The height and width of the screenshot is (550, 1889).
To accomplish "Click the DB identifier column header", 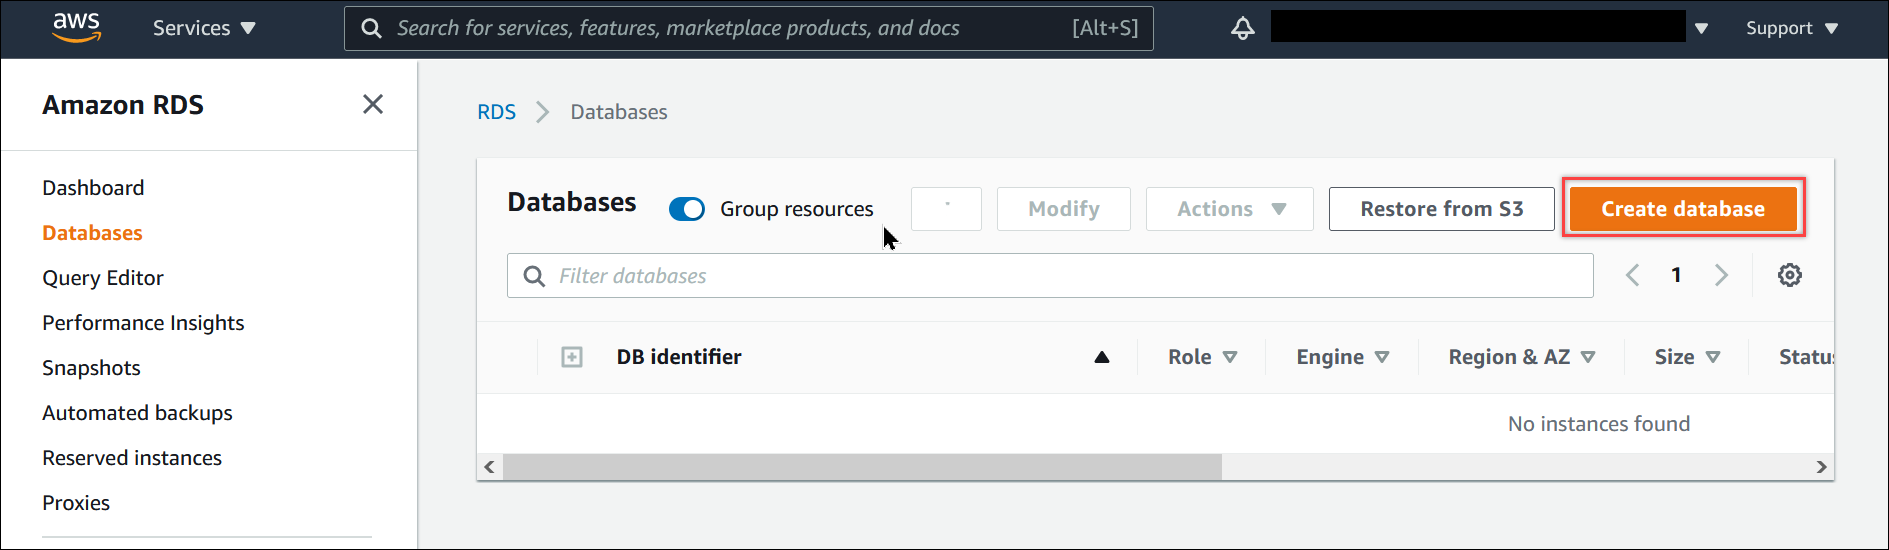I will tap(679, 357).
